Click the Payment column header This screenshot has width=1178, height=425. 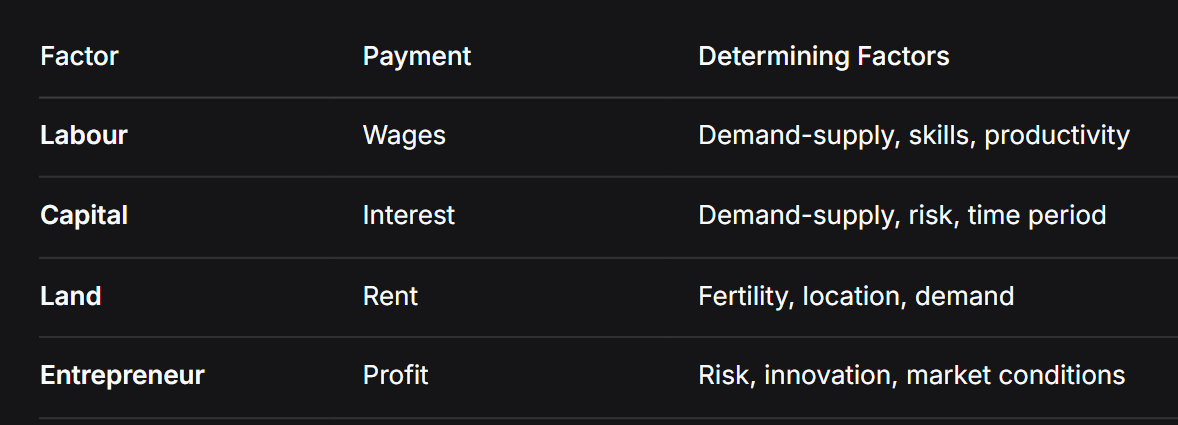click(416, 56)
